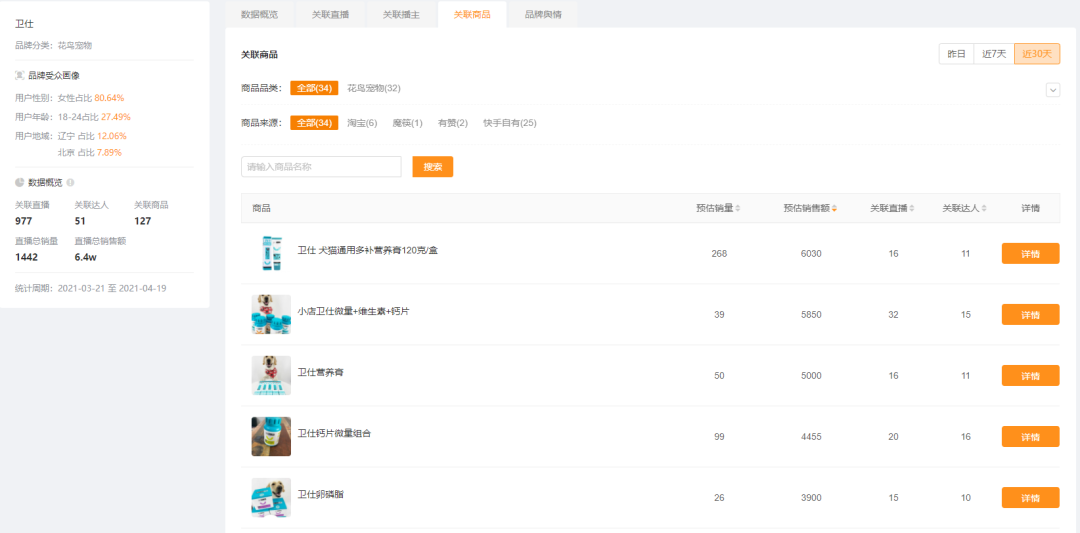Click thumbnail of 卫仕营养膏 product

pyautogui.click(x=271, y=375)
